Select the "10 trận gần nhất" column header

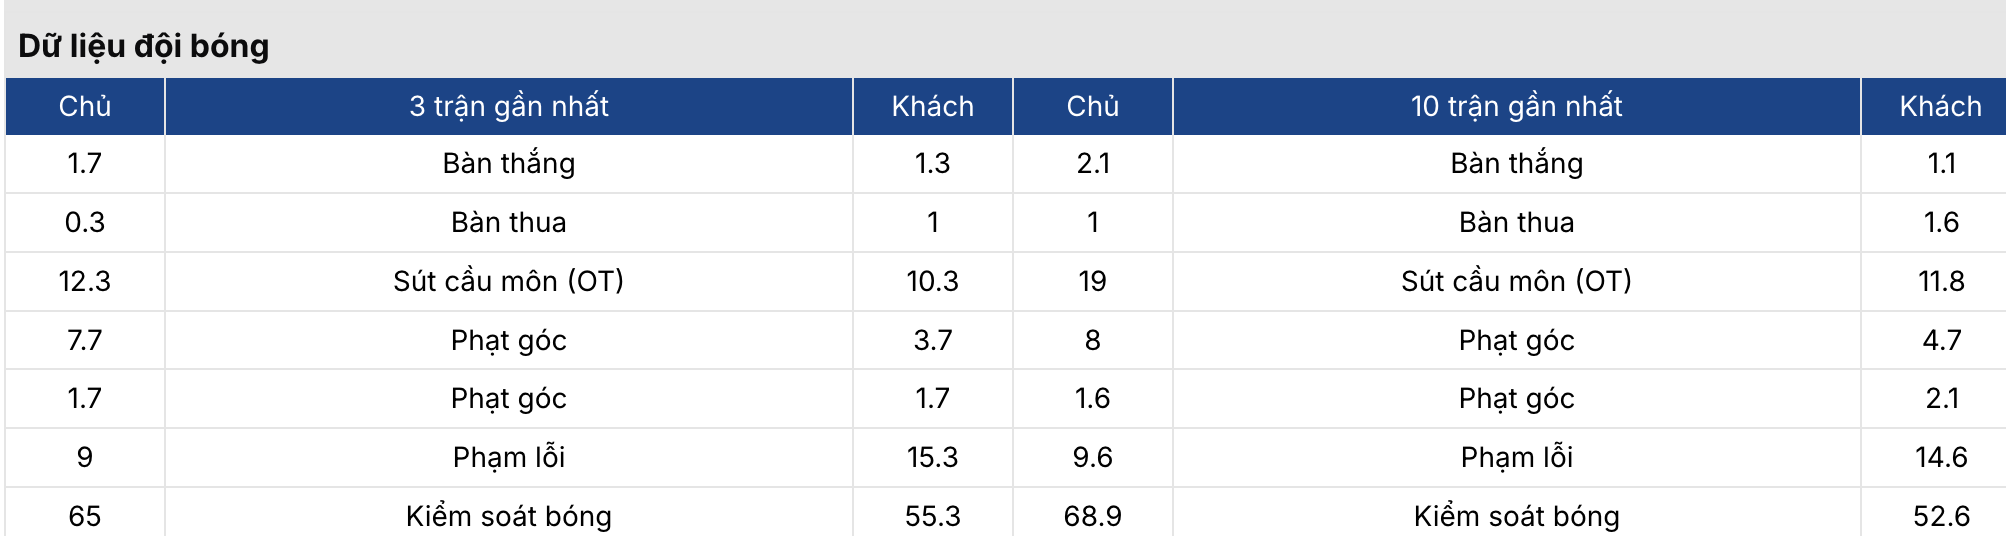[x=1516, y=106]
